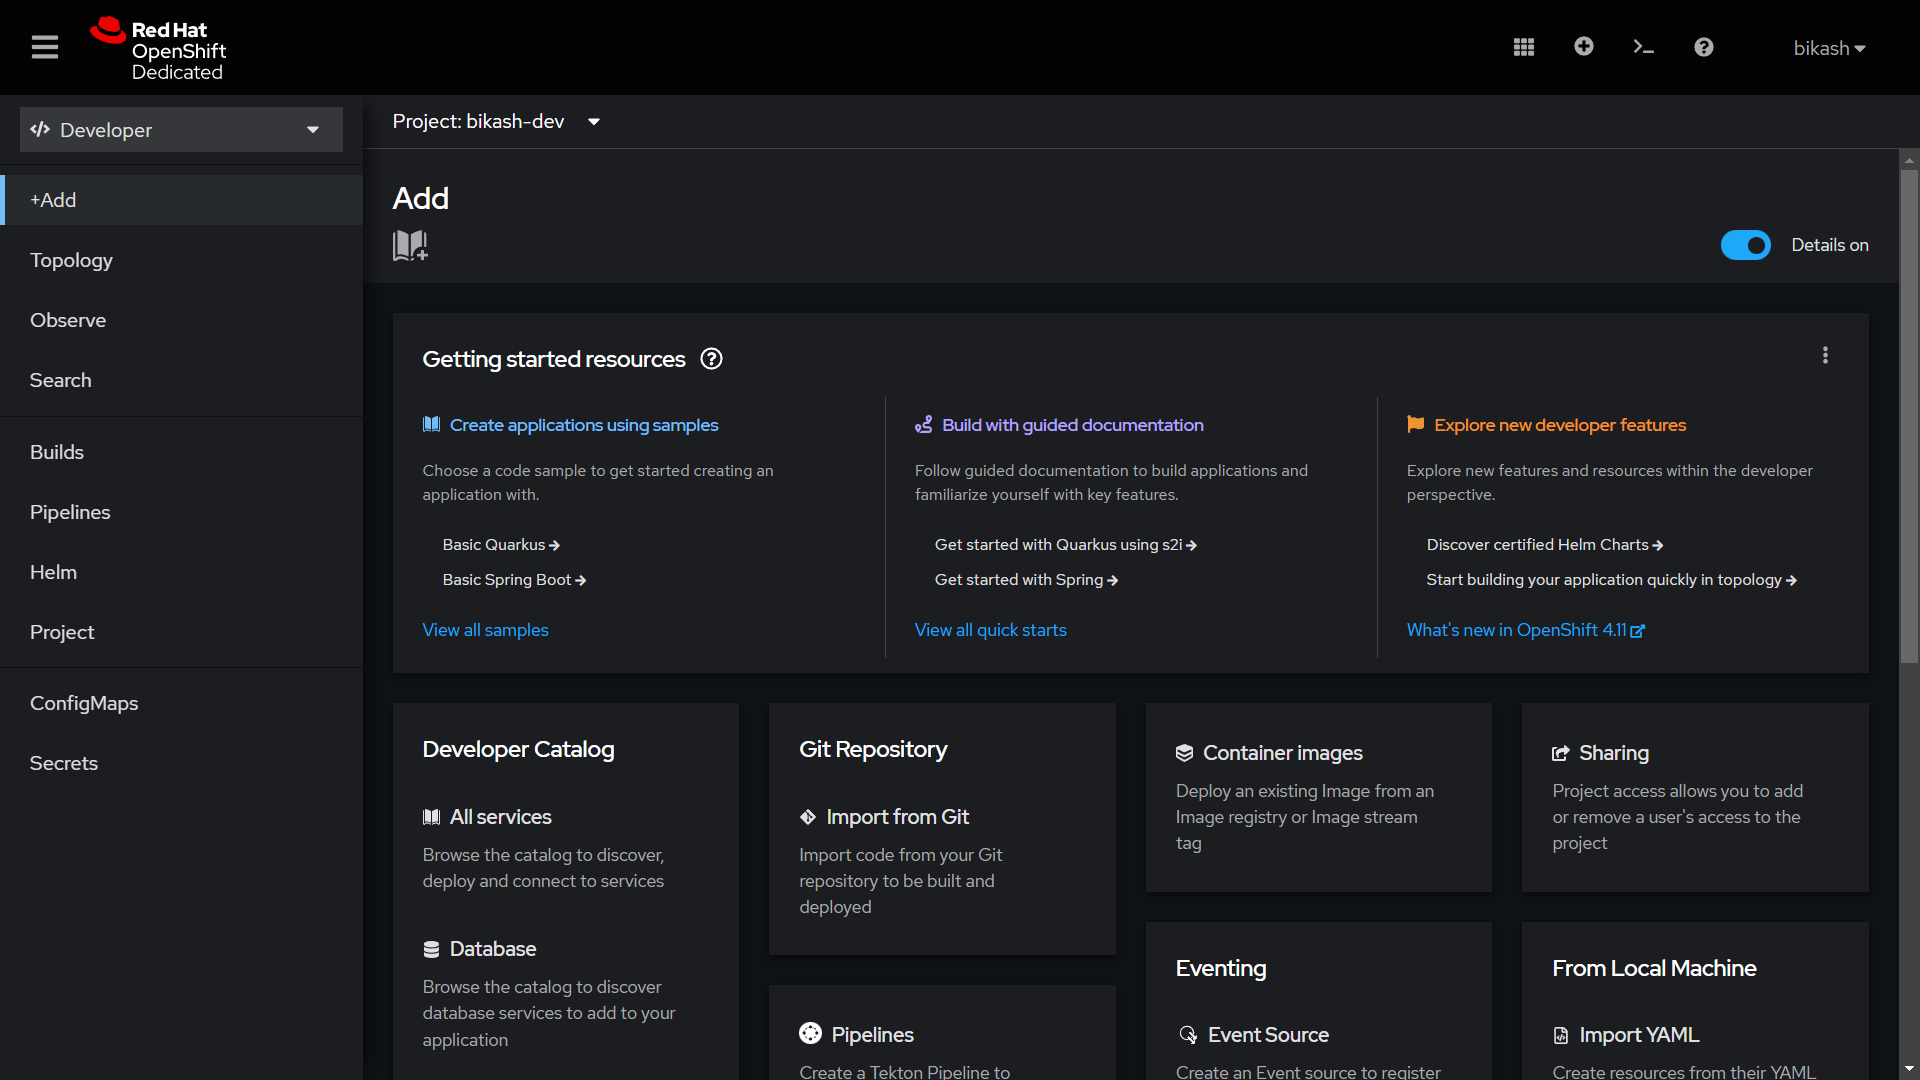The width and height of the screenshot is (1920, 1080).
Task: Select Search in the sidebar
Action: pyautogui.click(x=181, y=380)
